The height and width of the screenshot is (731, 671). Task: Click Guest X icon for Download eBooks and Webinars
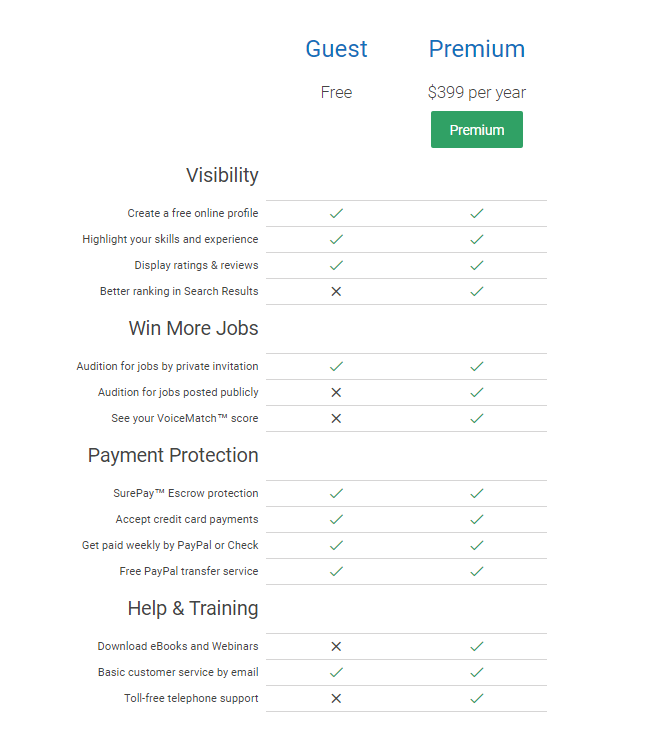336,647
